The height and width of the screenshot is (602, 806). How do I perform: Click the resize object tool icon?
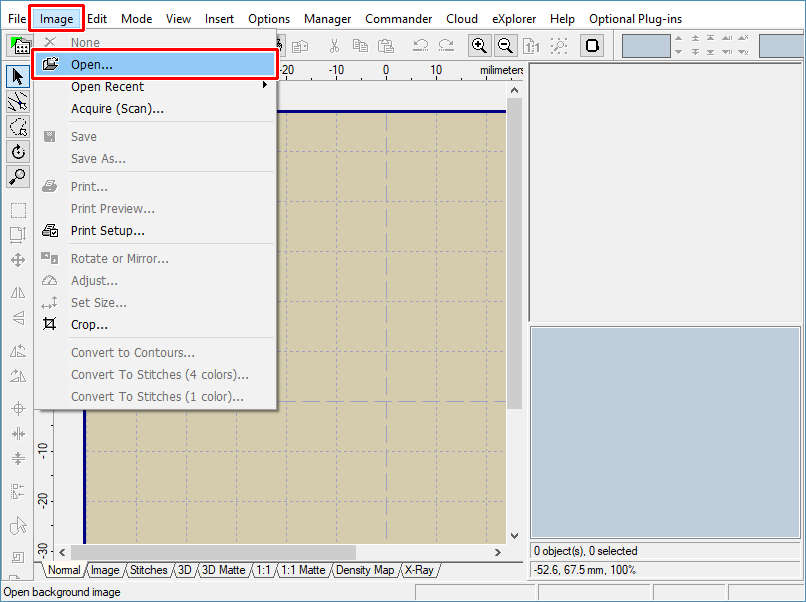point(18,235)
